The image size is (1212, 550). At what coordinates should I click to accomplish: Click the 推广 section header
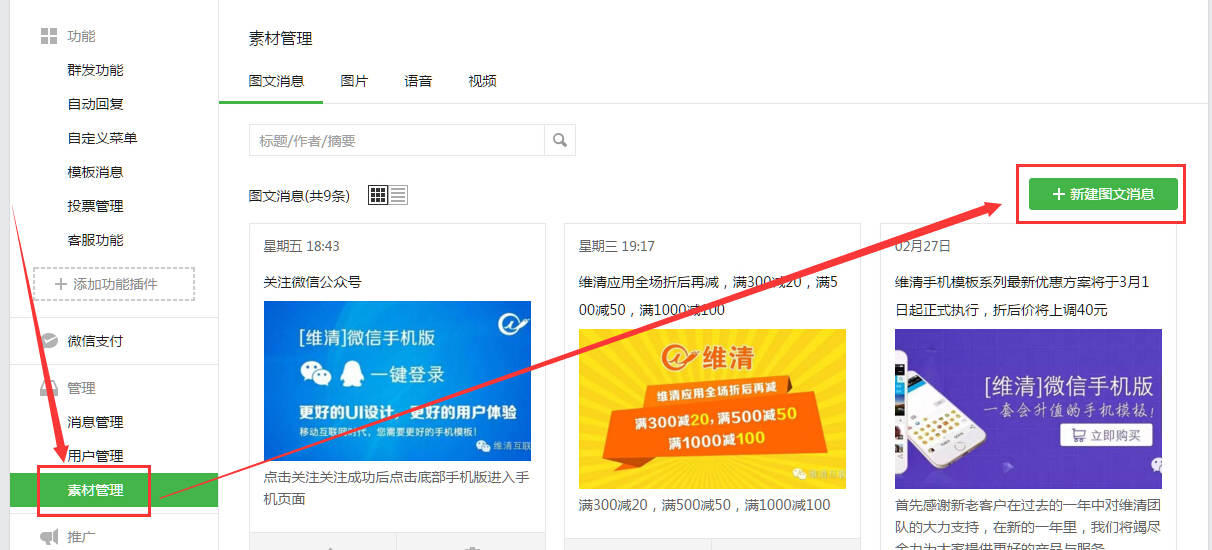82,537
